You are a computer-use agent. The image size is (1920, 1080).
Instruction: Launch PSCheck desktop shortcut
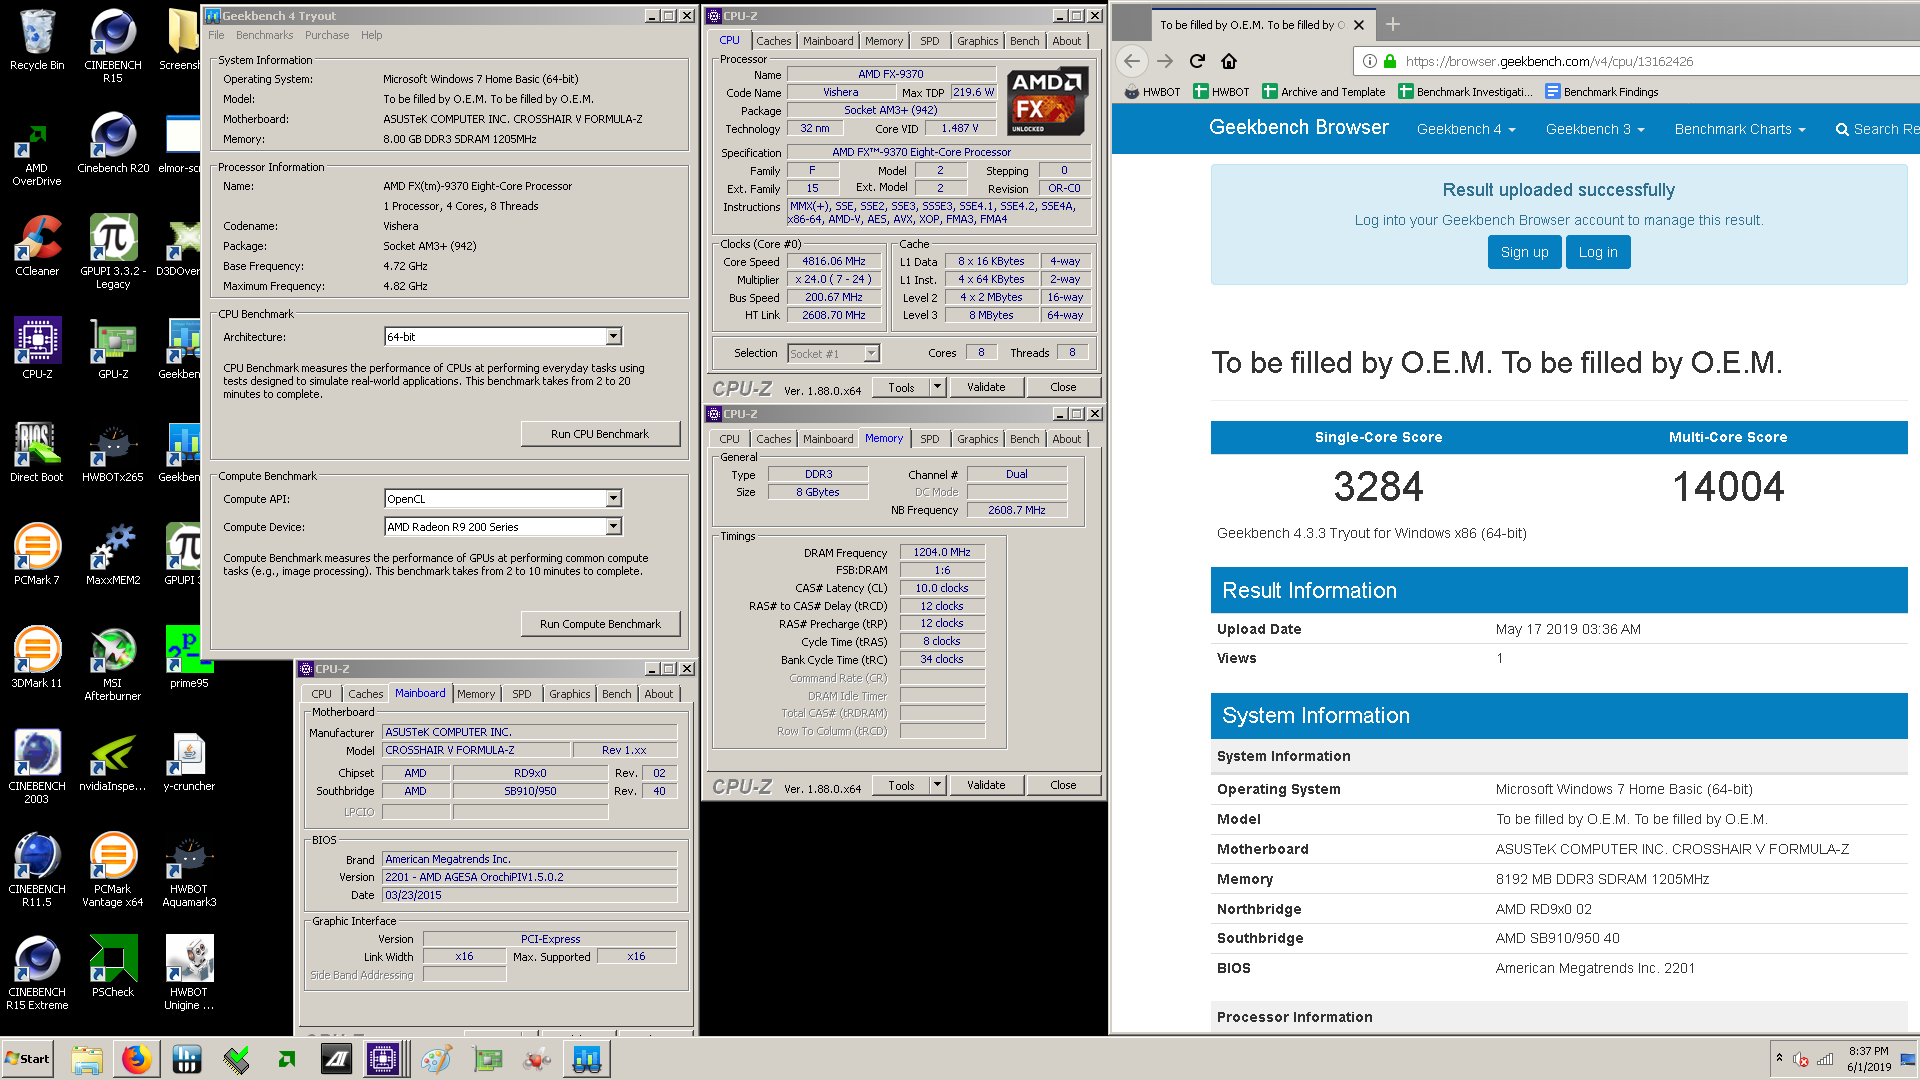tap(113, 966)
